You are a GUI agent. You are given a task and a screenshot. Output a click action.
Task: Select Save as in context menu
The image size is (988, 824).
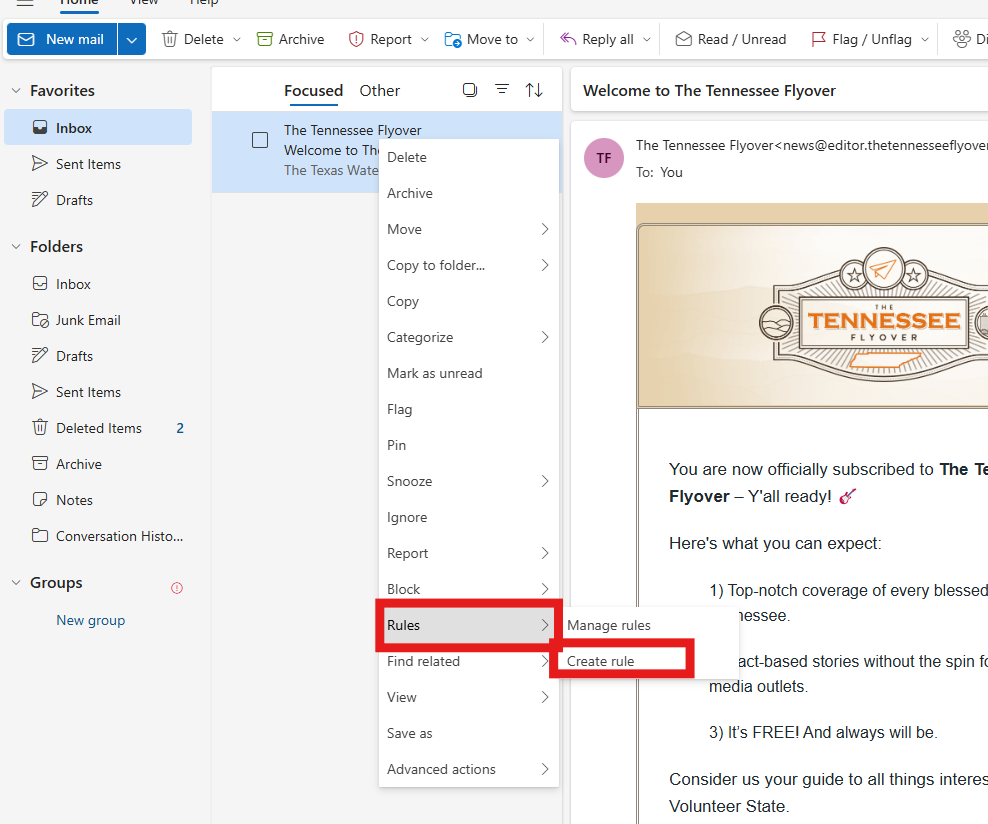(x=469, y=733)
